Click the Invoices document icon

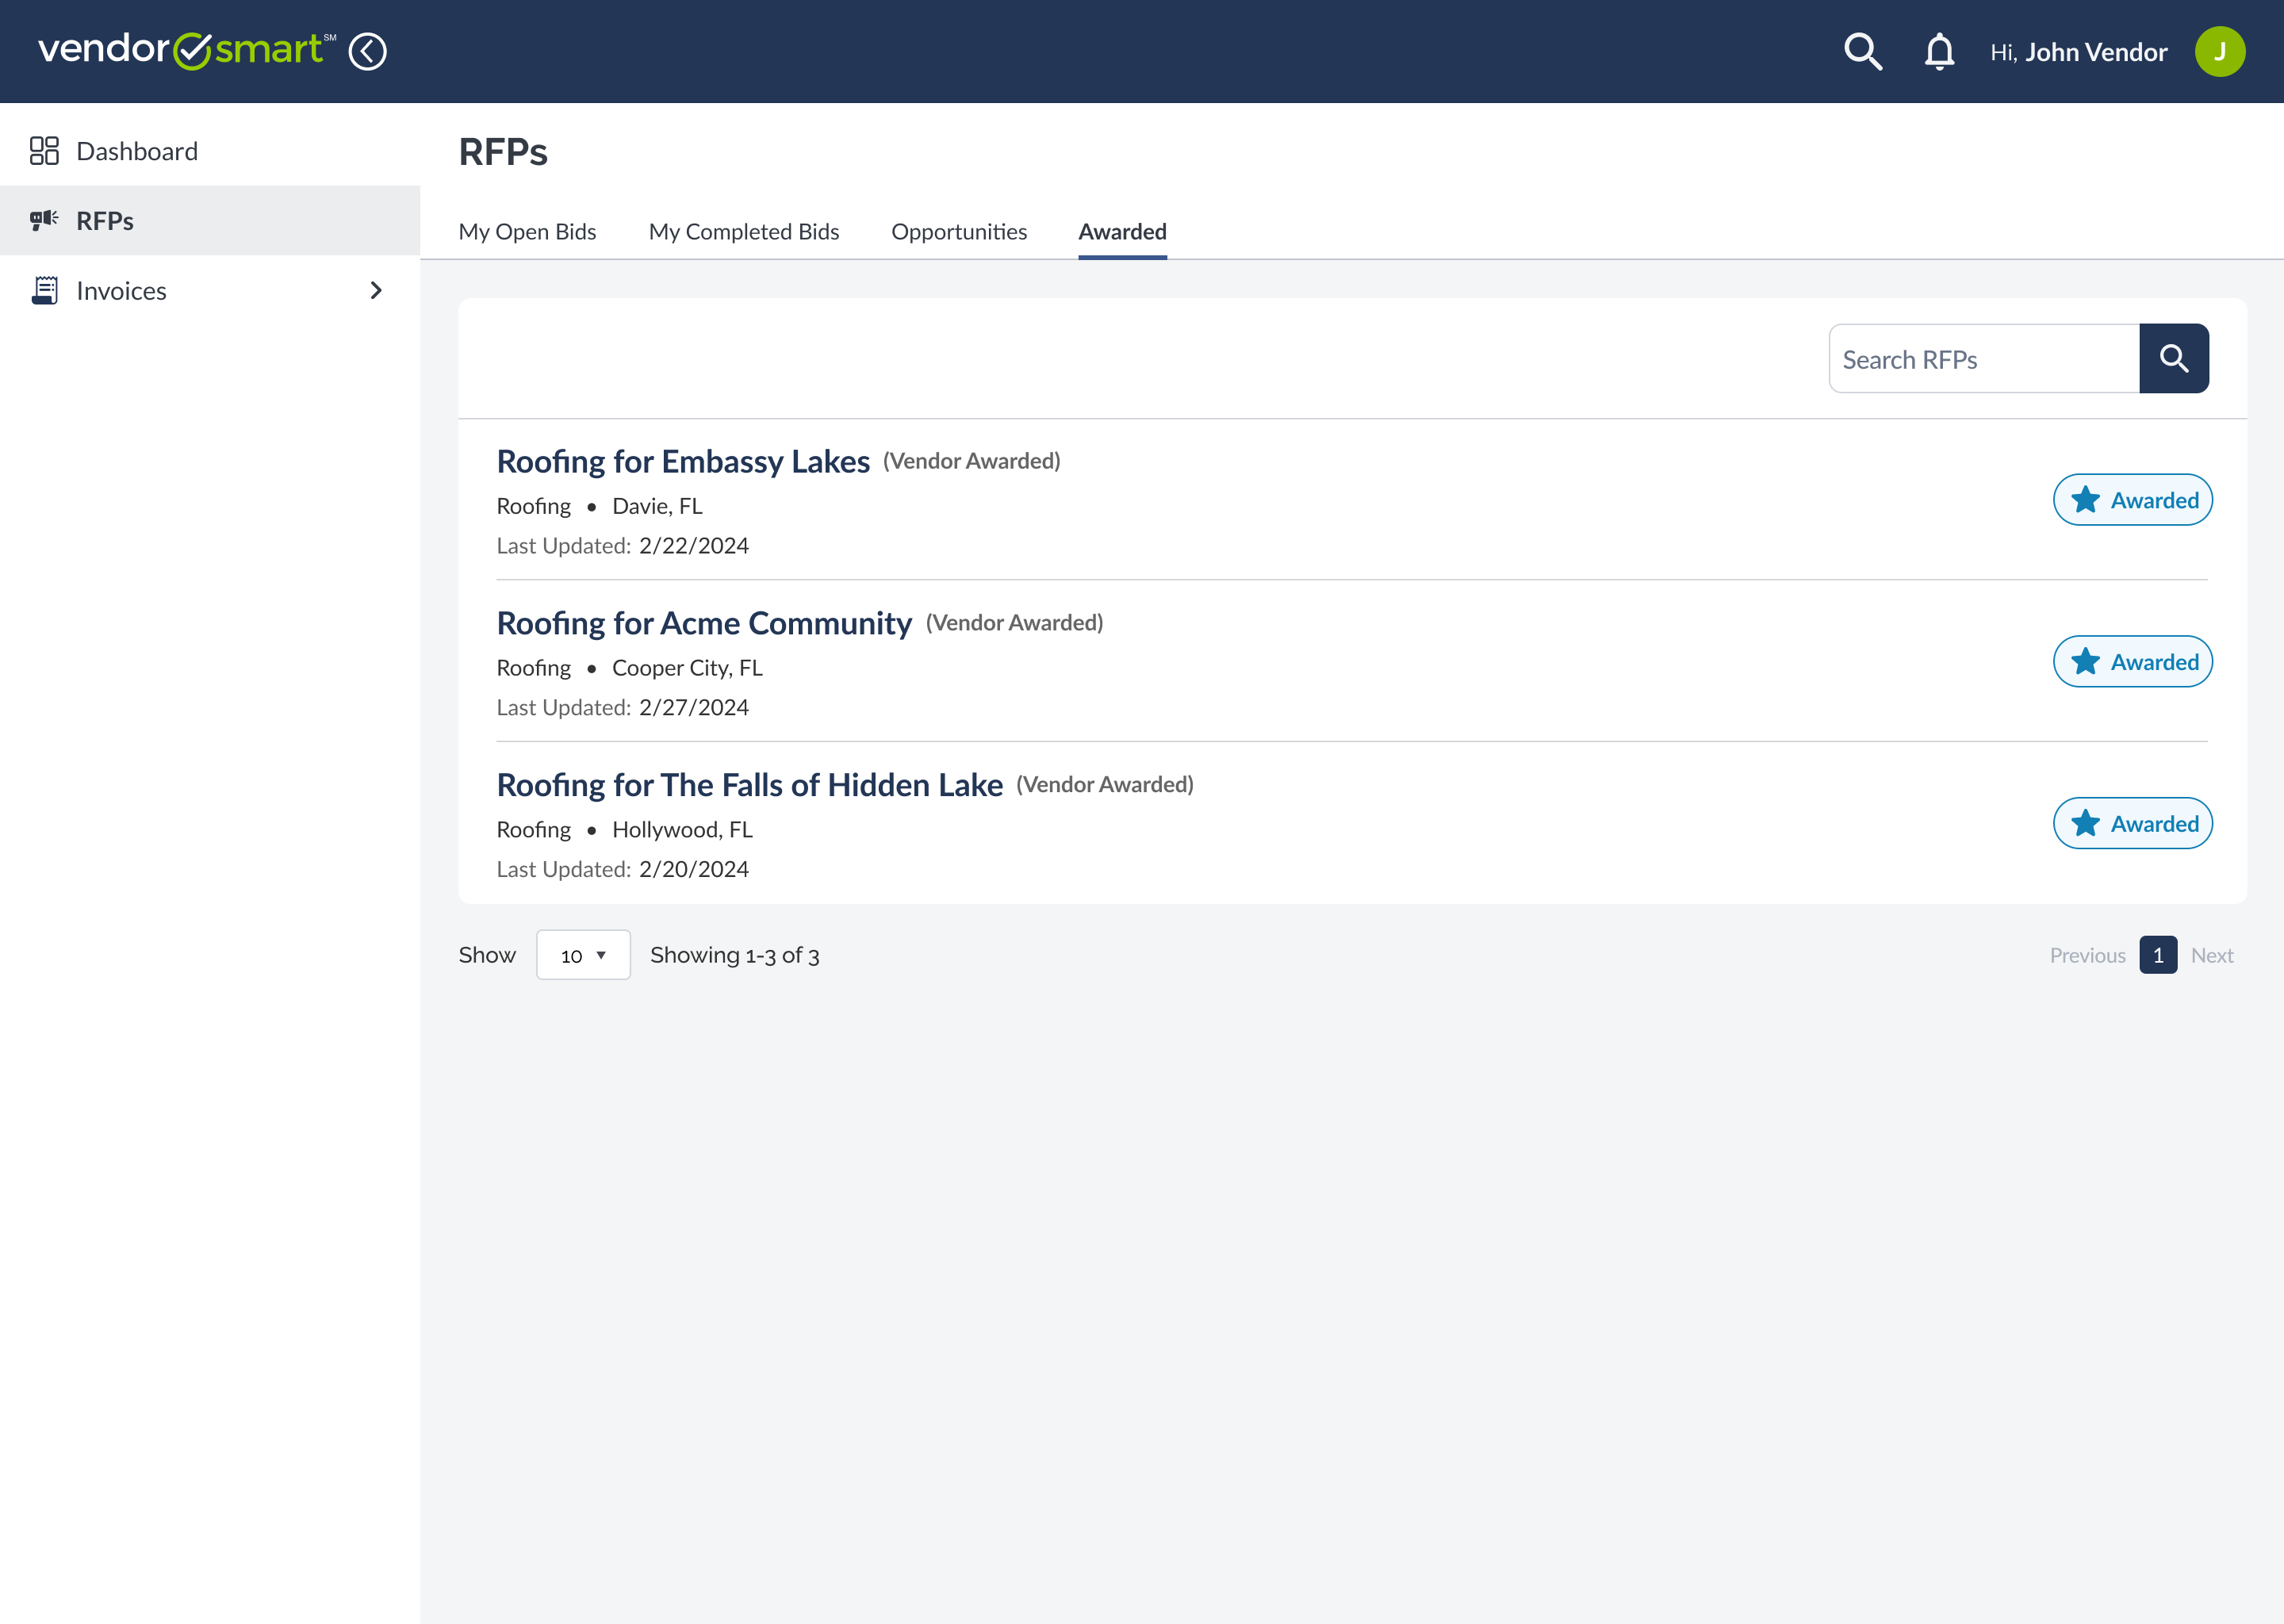coord(44,290)
